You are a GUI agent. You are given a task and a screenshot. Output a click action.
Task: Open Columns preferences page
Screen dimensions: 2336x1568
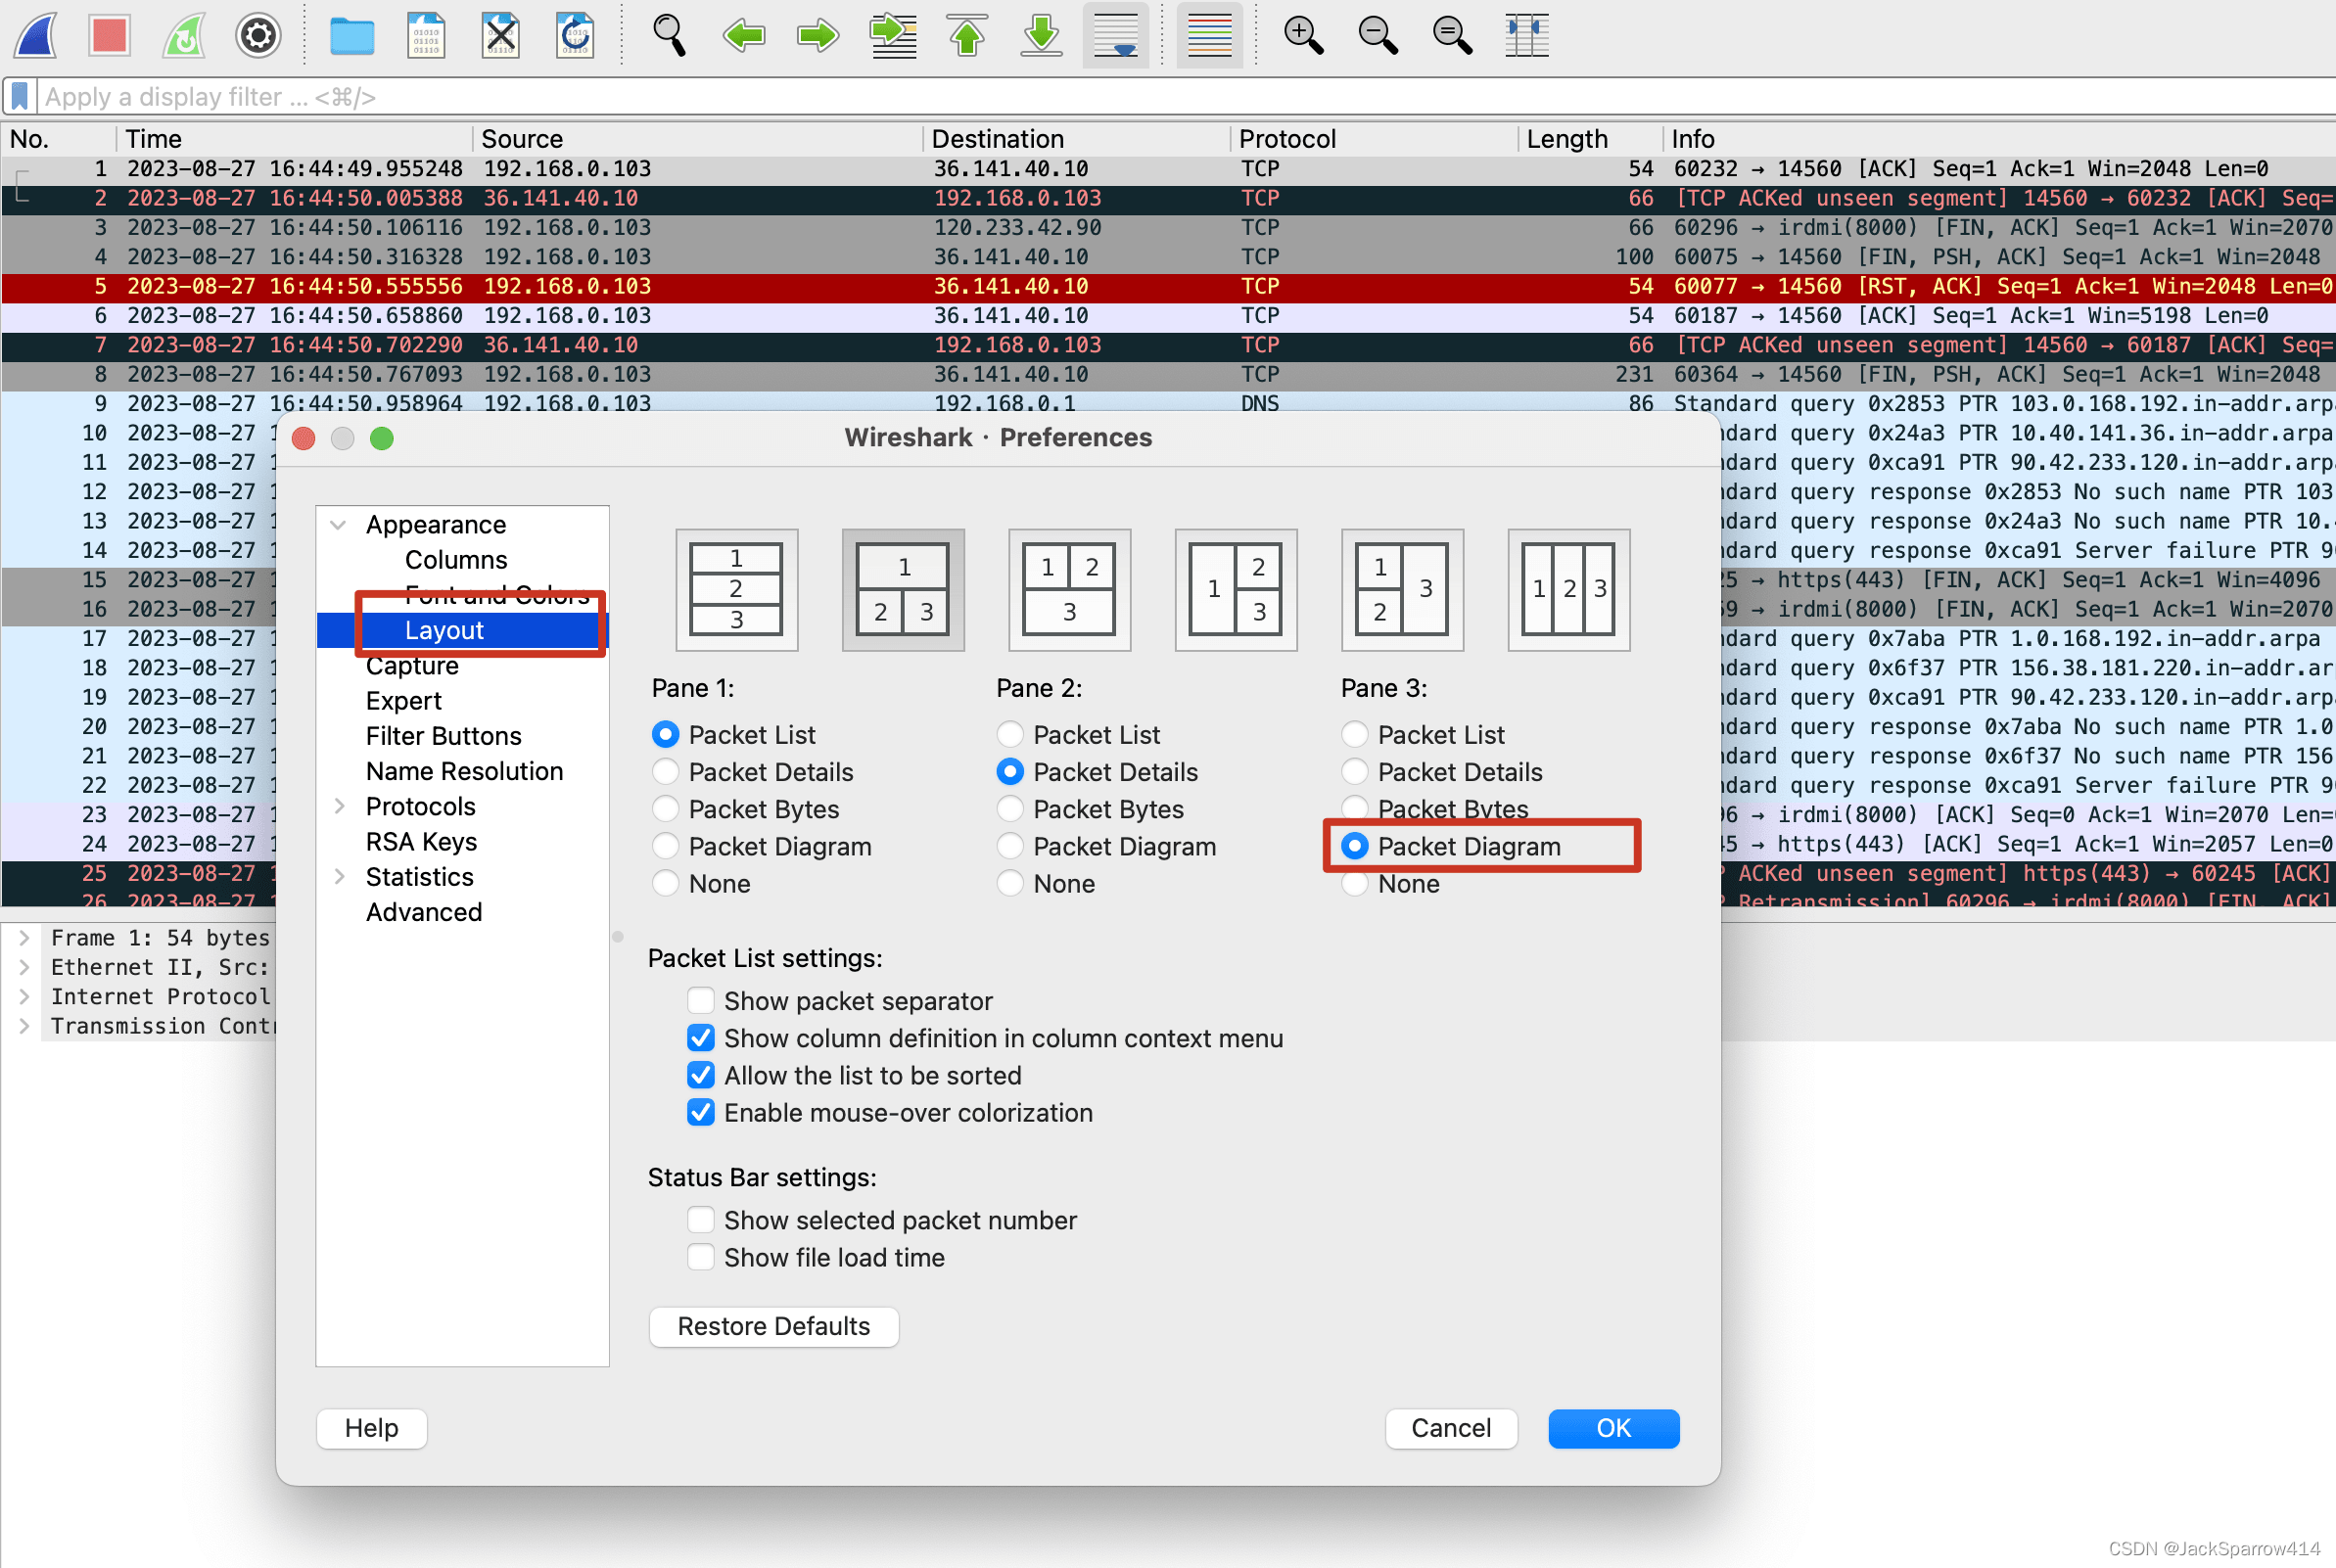pos(456,560)
